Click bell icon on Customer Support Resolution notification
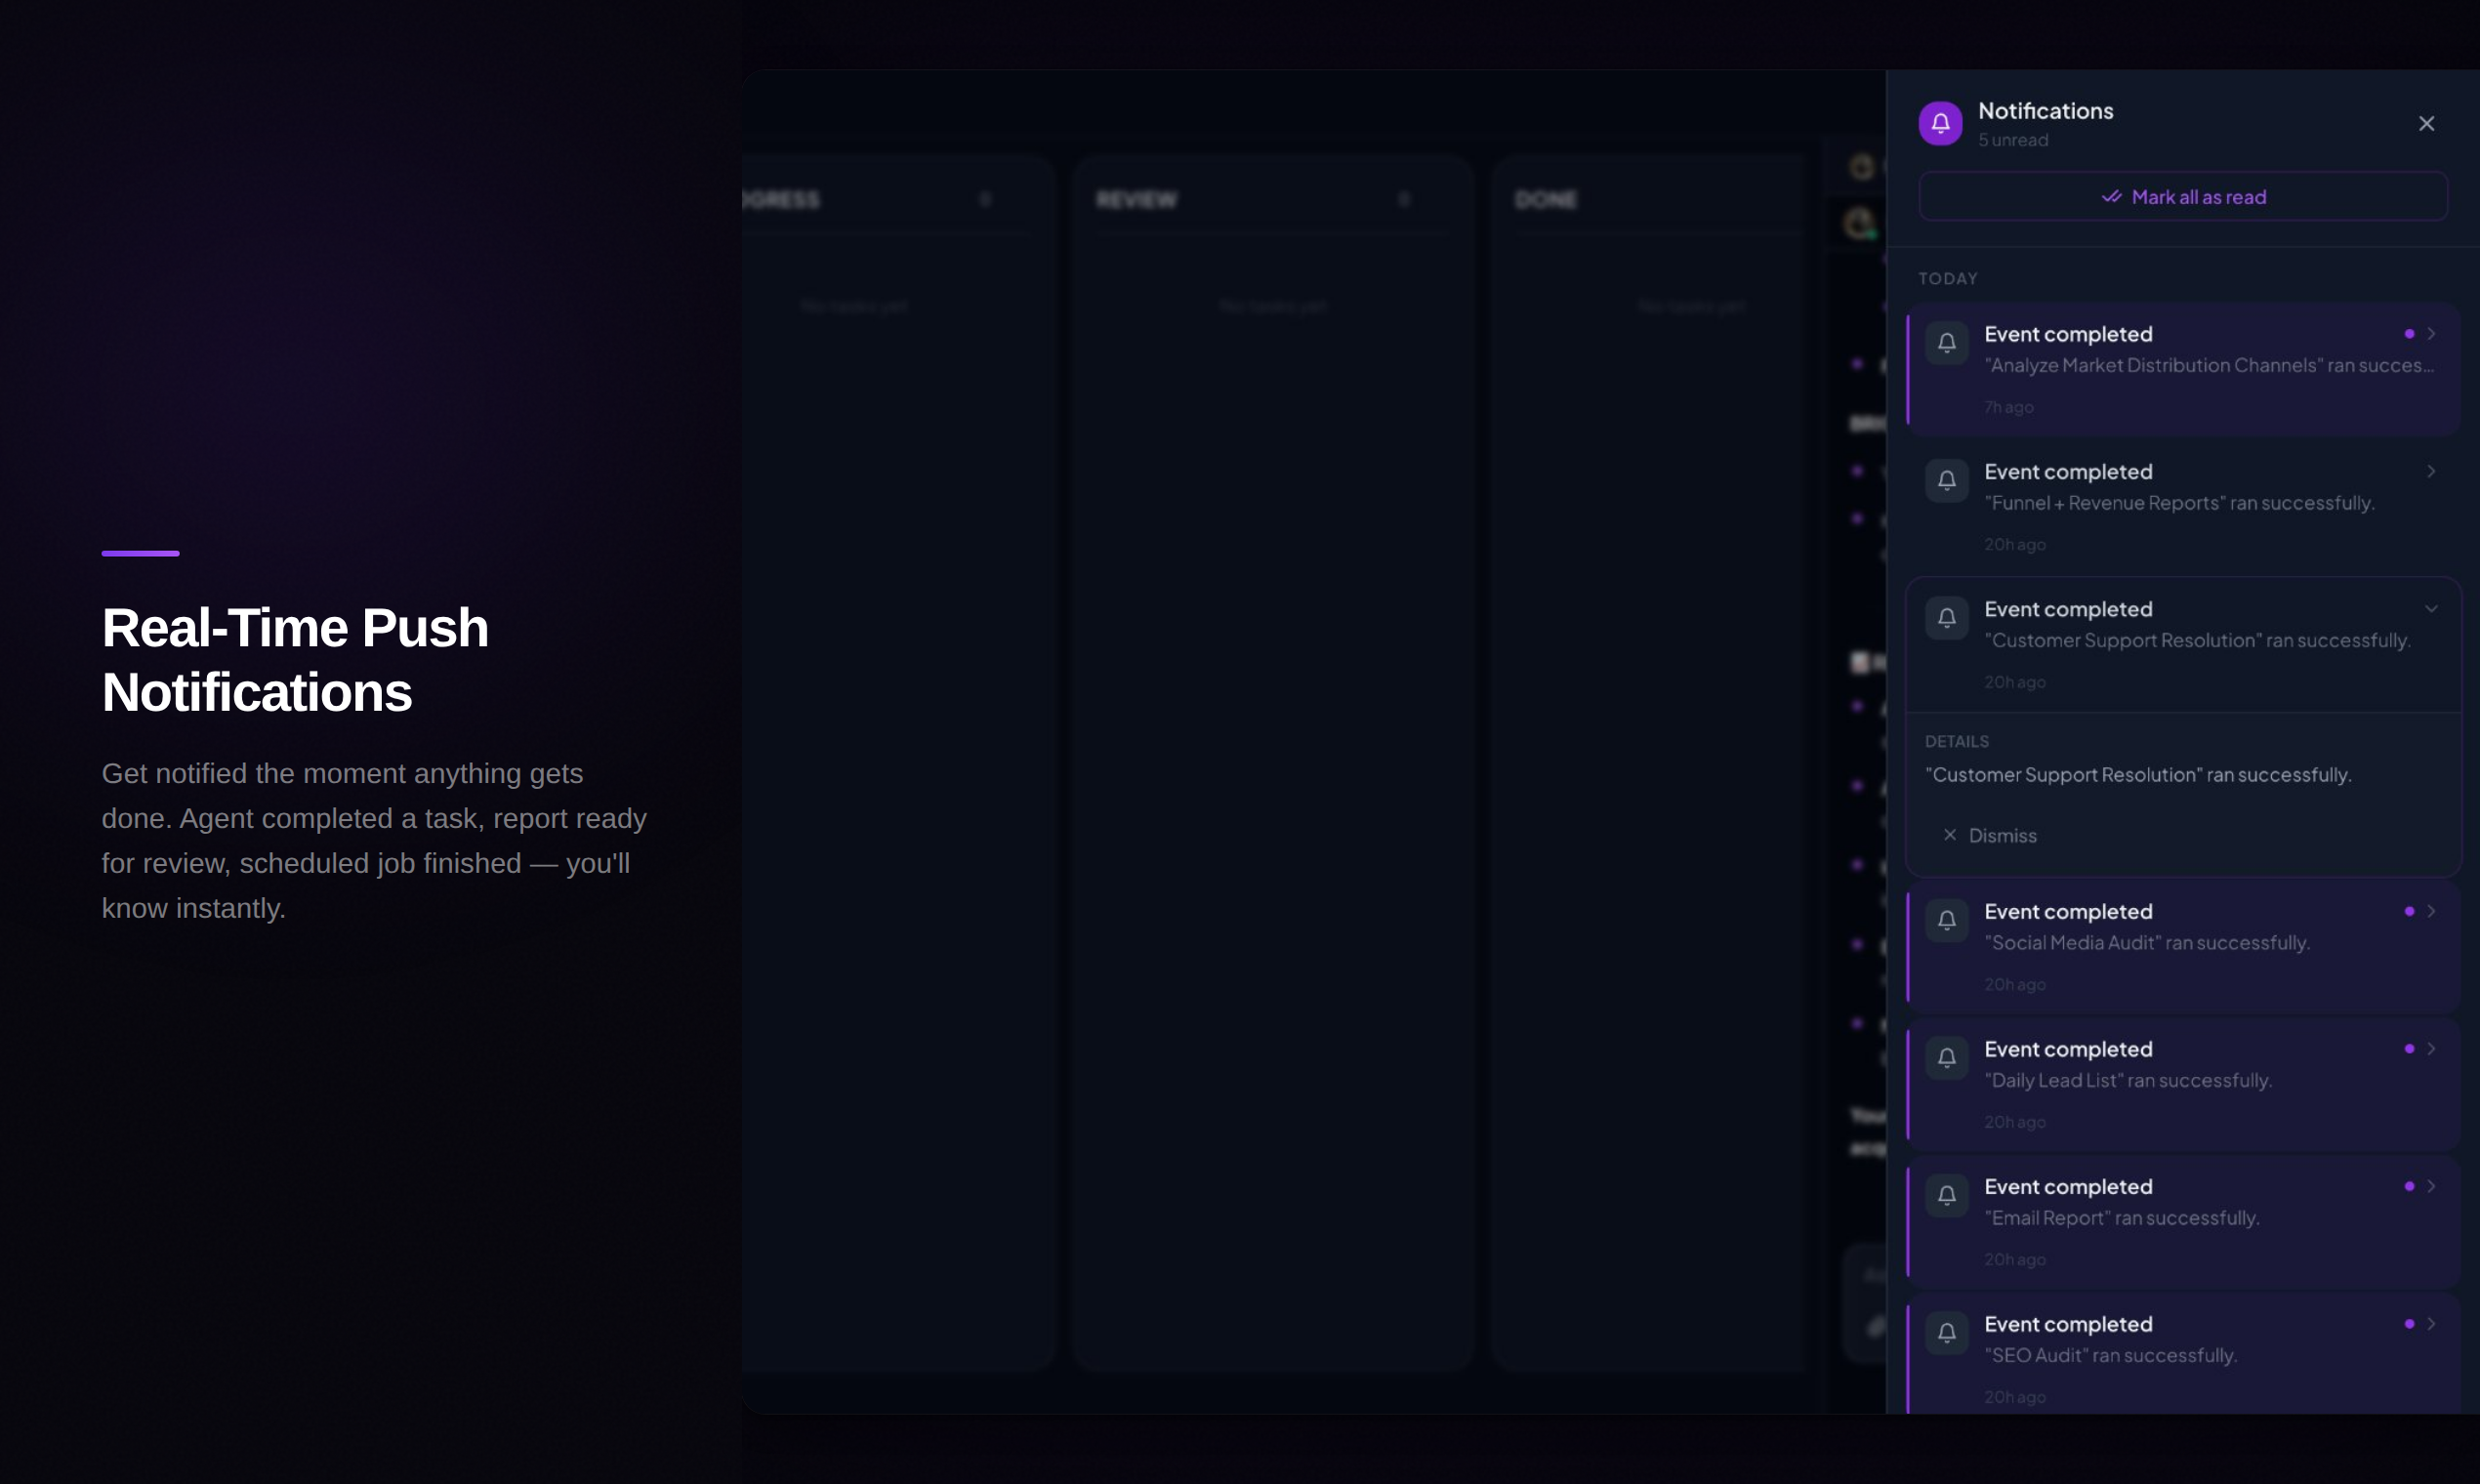This screenshot has height=1484, width=2480. point(1946,618)
